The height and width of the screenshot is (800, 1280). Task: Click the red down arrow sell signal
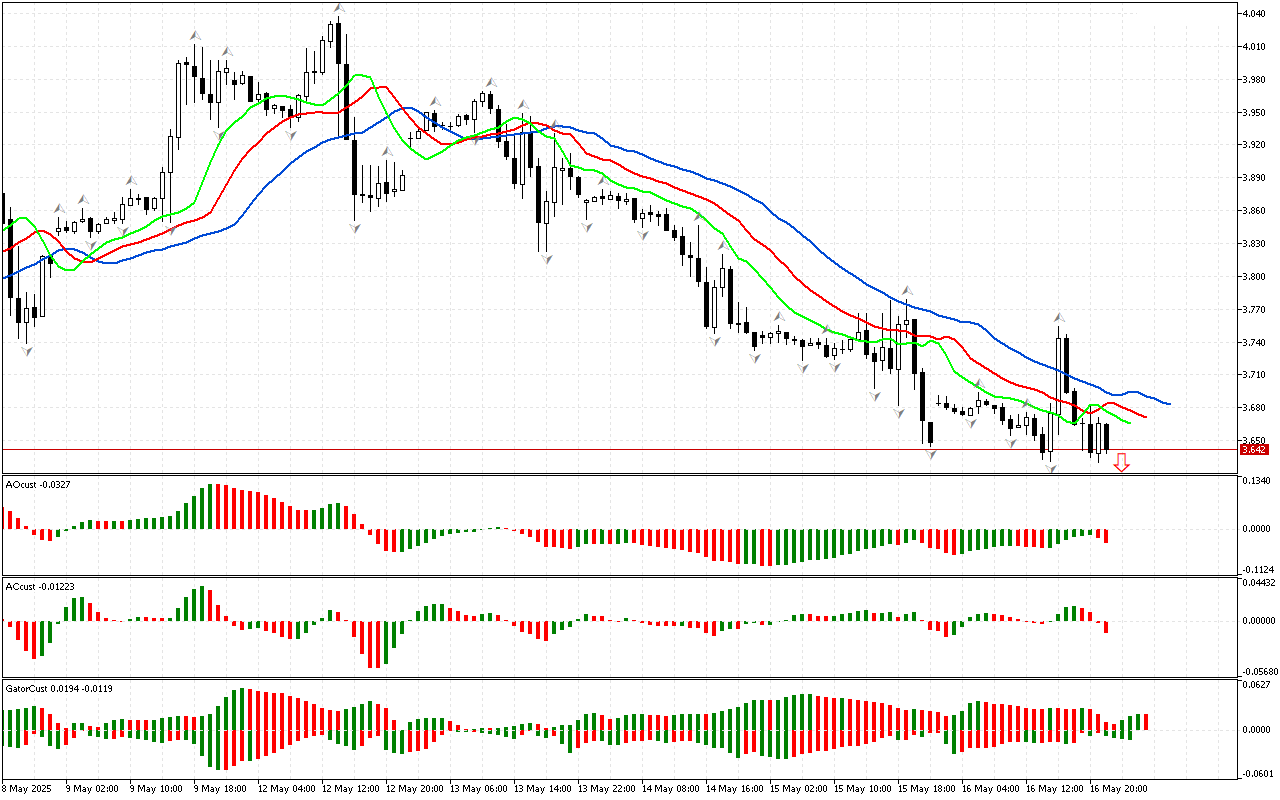[x=1122, y=462]
